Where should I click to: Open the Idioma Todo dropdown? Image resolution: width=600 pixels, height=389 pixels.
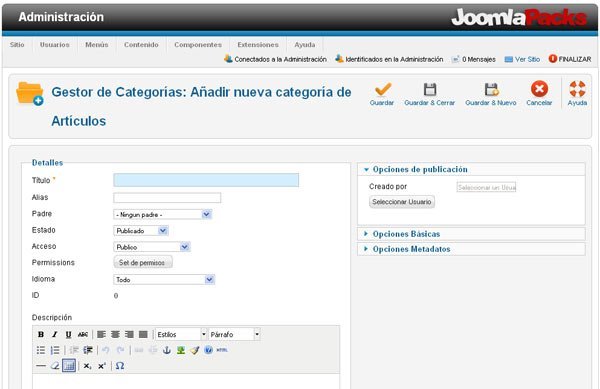click(164, 280)
